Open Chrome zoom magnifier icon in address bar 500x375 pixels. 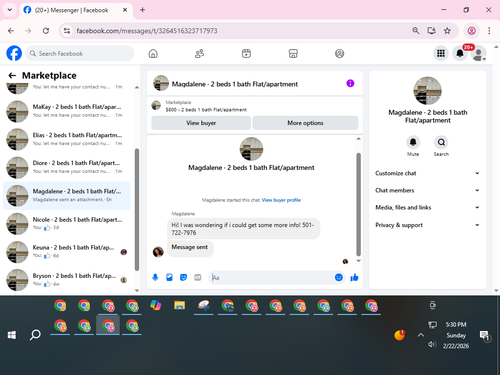[x=416, y=31]
